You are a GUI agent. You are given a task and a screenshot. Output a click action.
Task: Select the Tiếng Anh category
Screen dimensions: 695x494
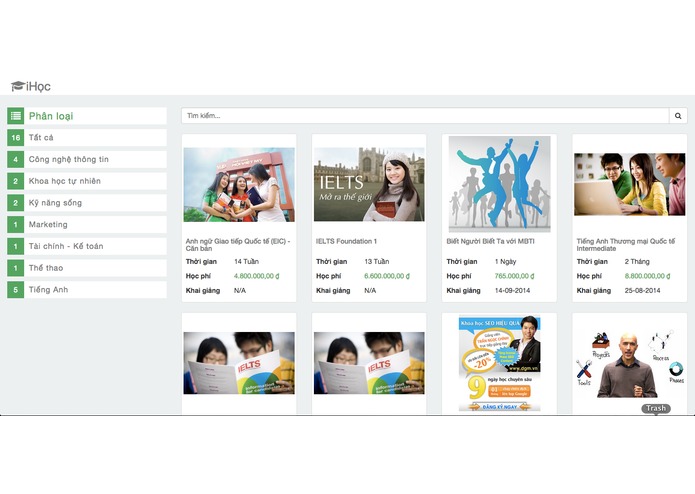[x=87, y=289]
